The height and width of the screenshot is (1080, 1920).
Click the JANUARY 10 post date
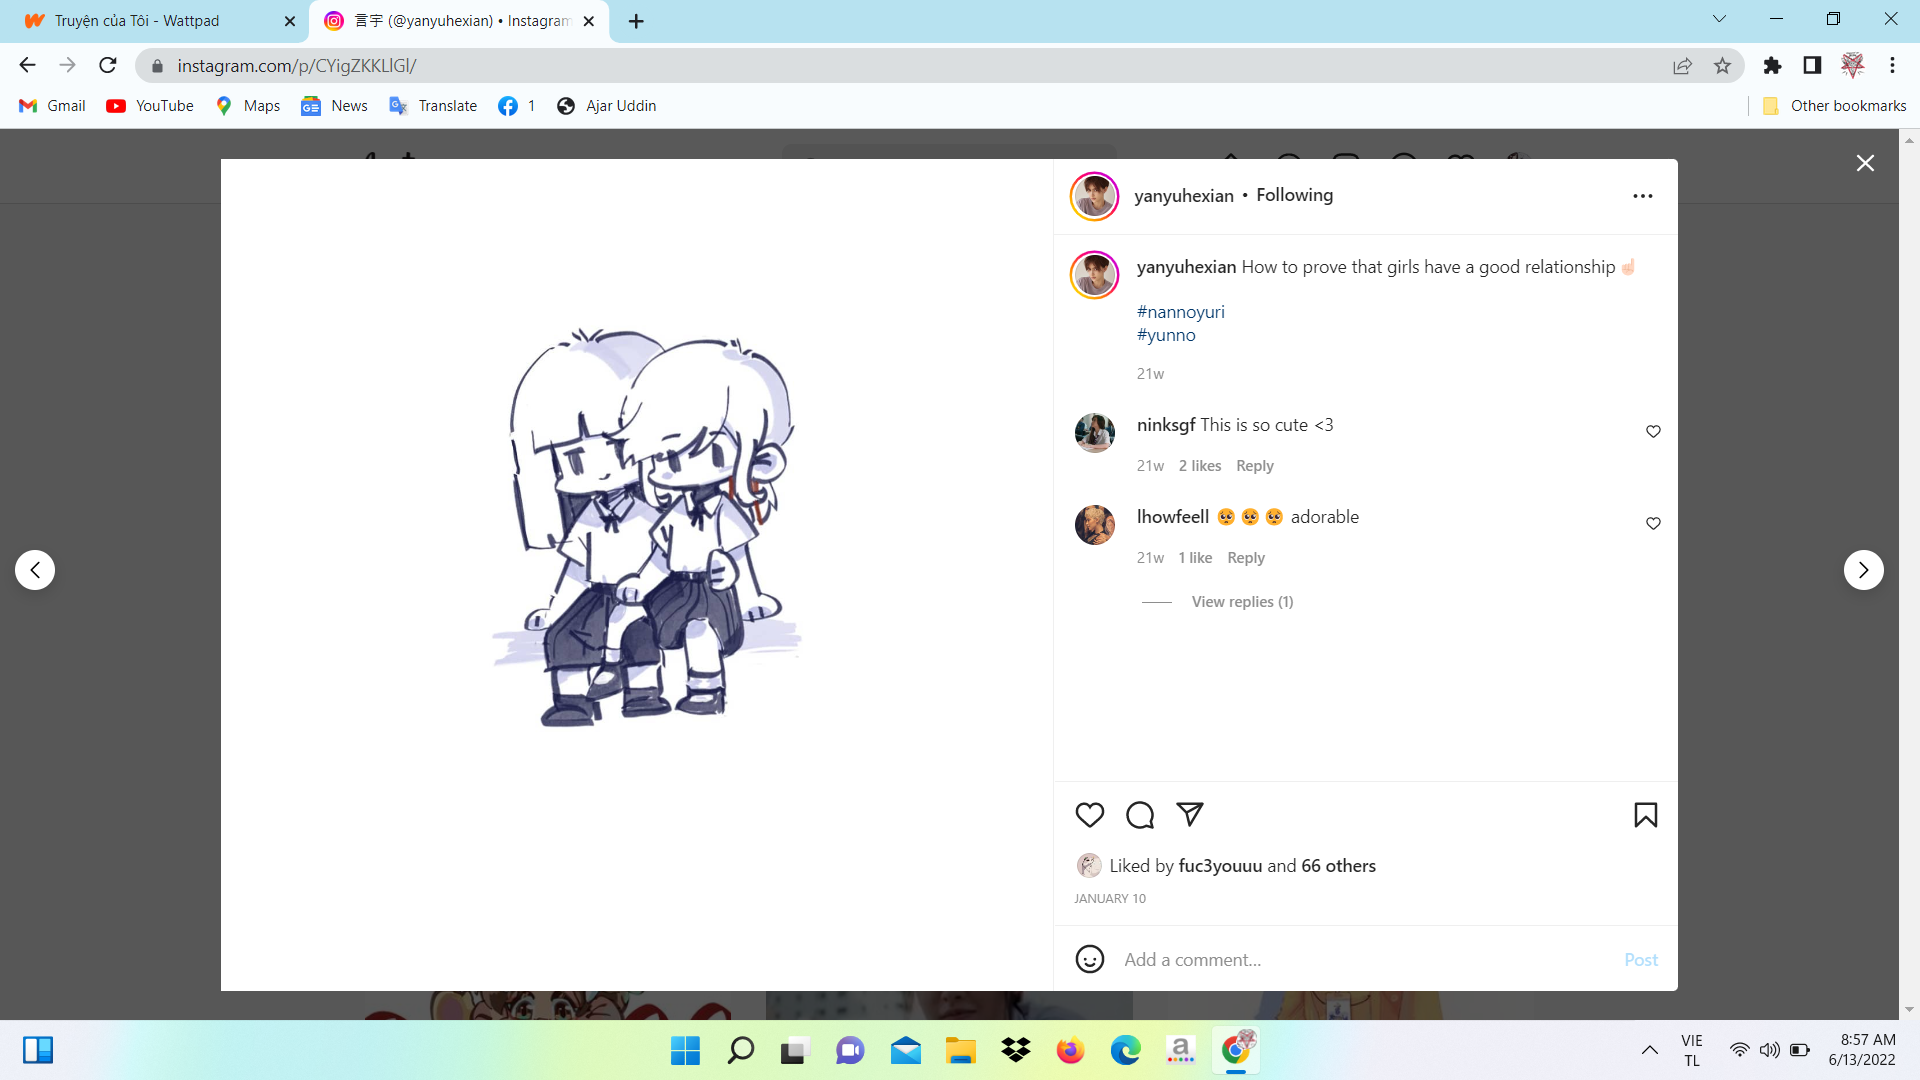1110,899
